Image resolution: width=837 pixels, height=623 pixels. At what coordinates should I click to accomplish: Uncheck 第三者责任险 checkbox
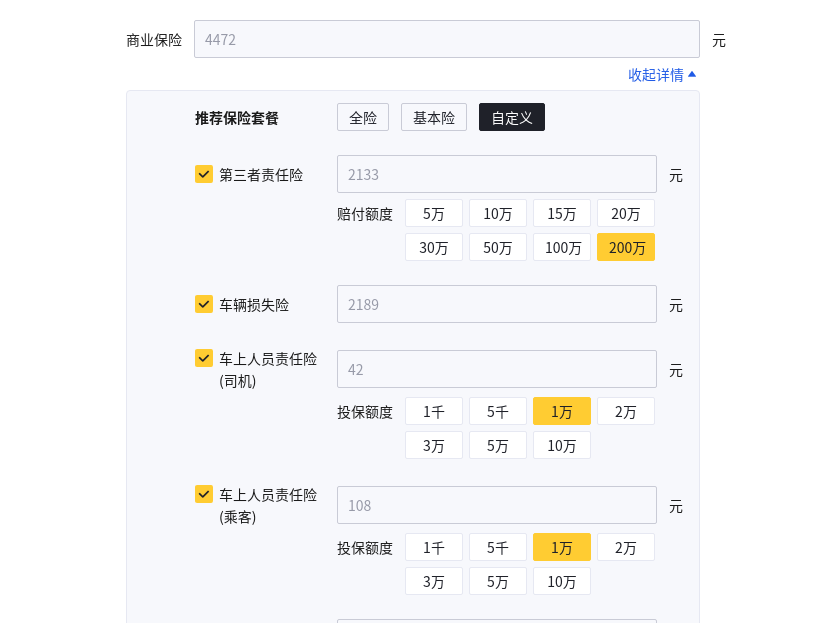coord(204,174)
